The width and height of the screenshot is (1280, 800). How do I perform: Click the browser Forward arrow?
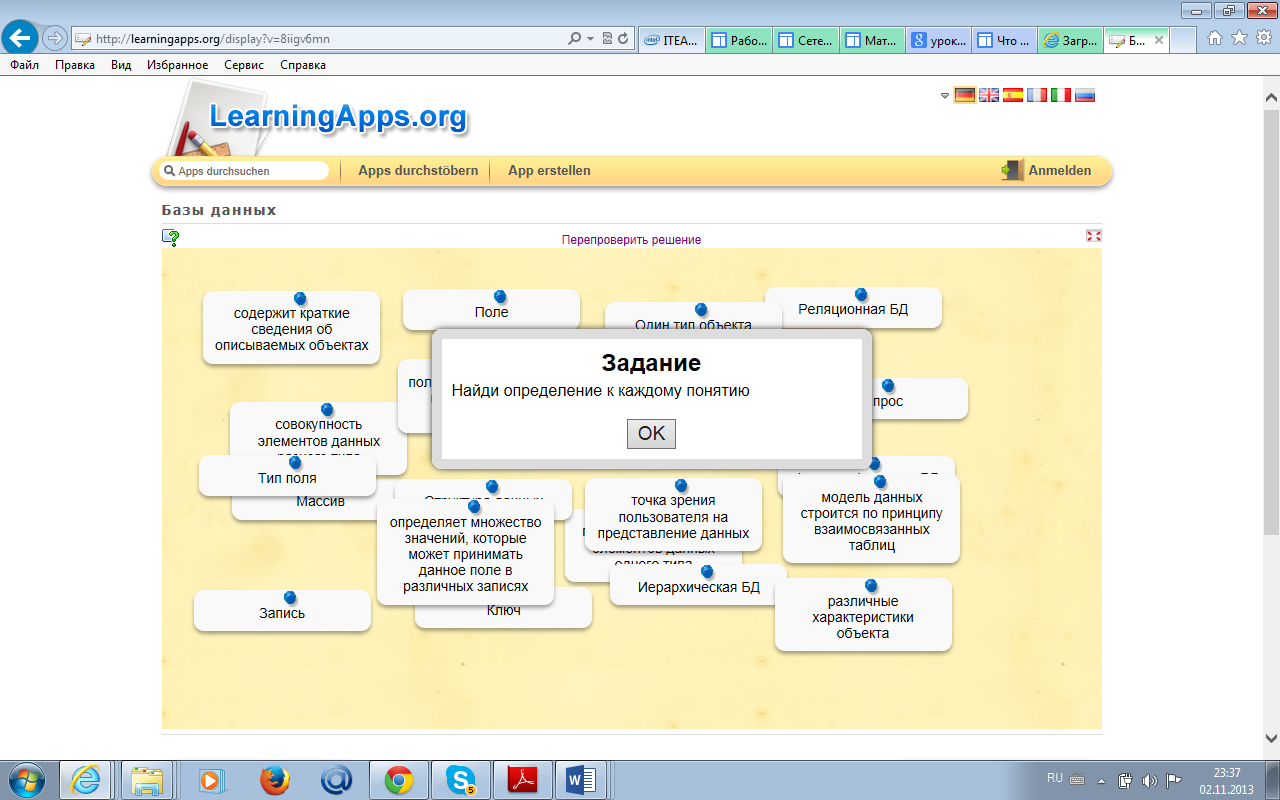(55, 39)
